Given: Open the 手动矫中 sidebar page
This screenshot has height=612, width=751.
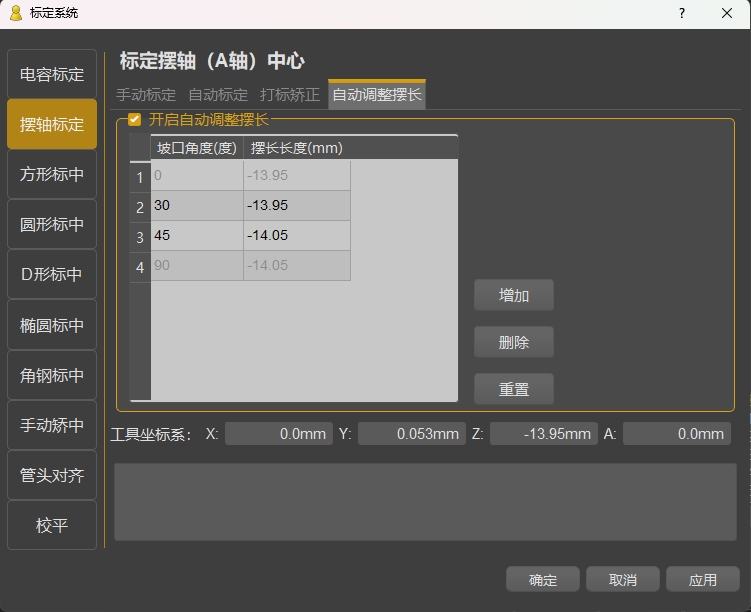Looking at the screenshot, I should (52, 425).
